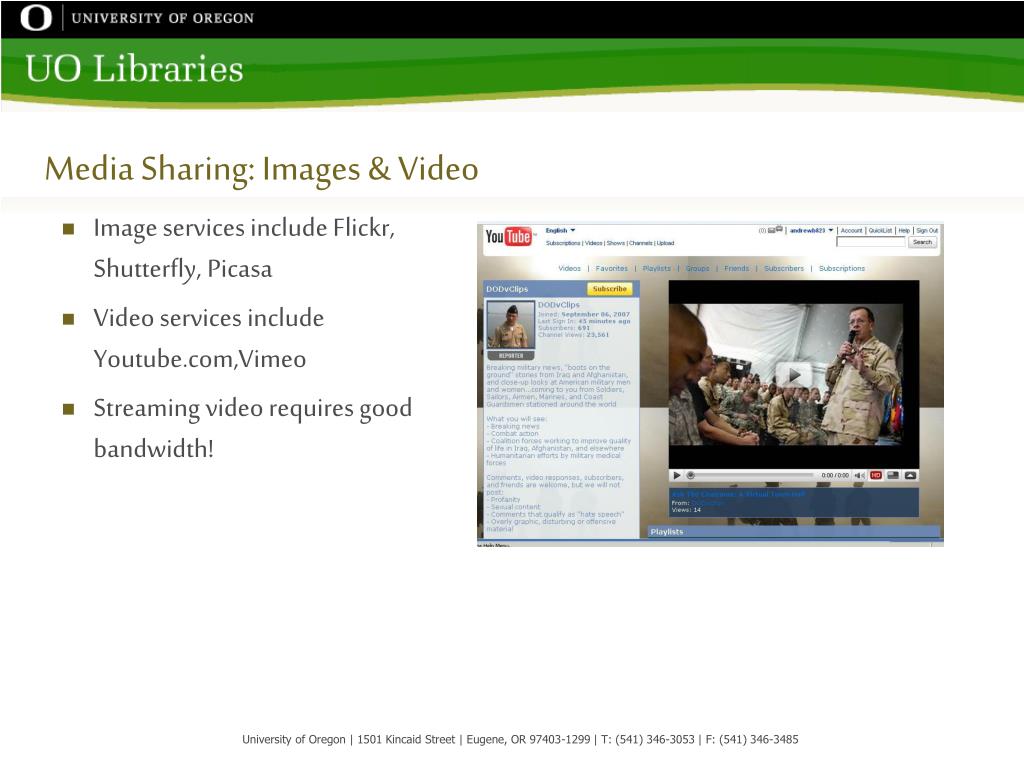The image size is (1024, 768).
Task: Play the video using the player bar play button
Action: [x=677, y=475]
